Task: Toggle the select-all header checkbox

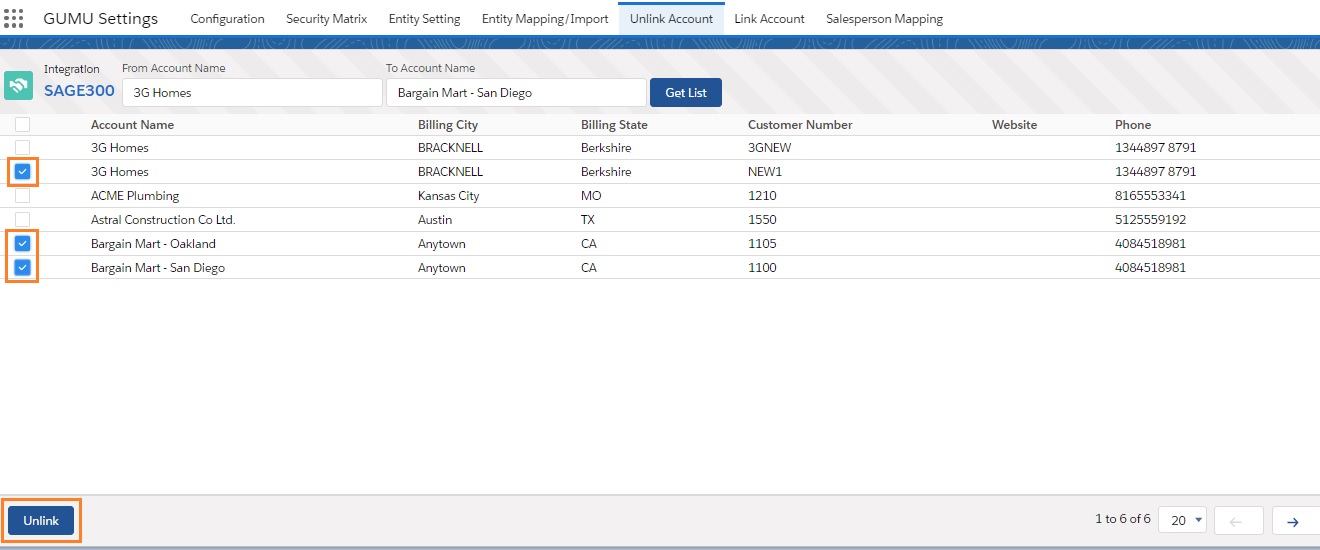Action: (x=22, y=125)
